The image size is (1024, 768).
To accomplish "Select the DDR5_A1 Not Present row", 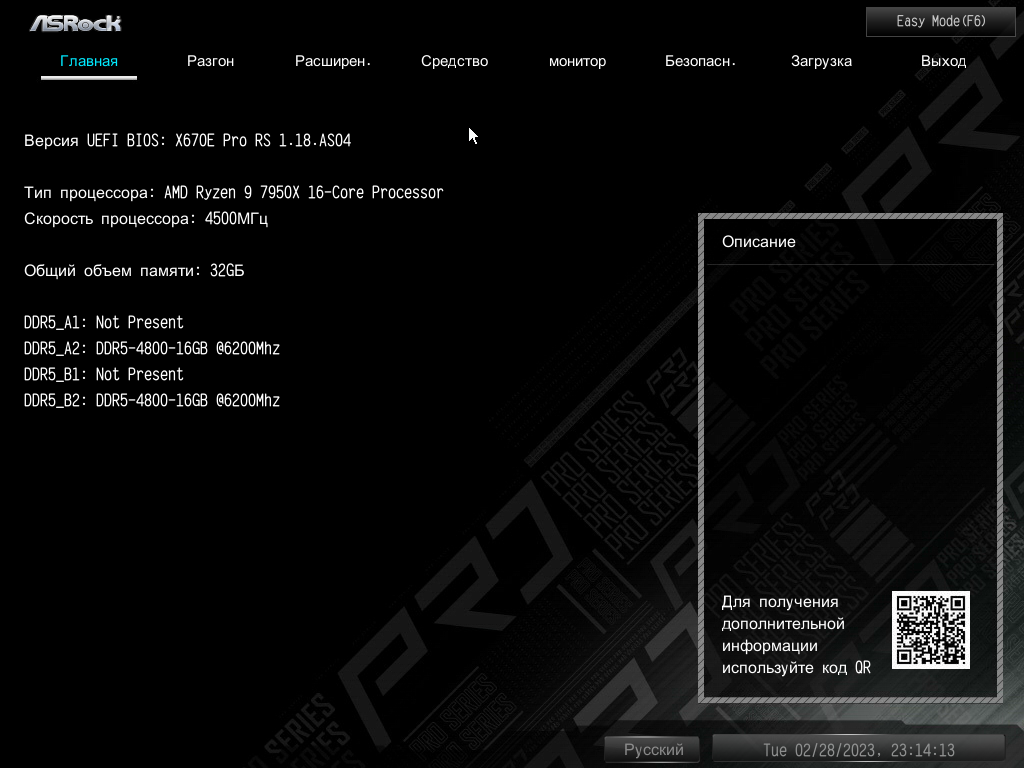I will (104, 323).
